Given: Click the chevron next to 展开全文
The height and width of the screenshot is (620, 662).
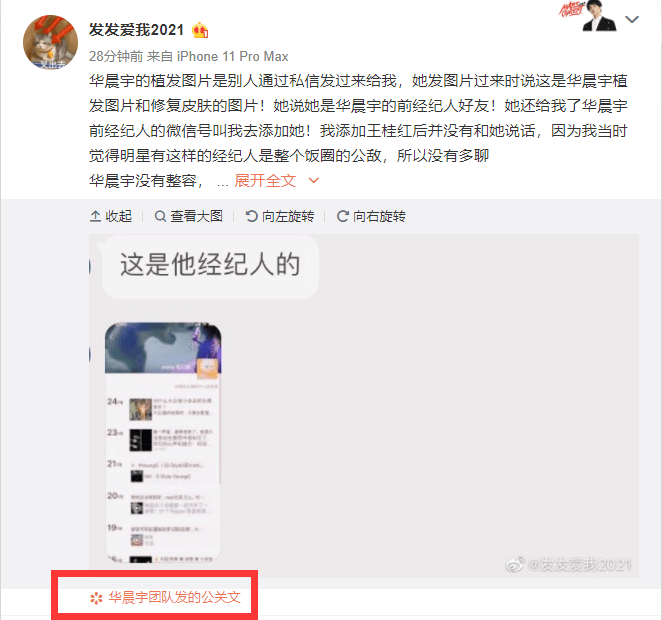Looking at the screenshot, I should pyautogui.click(x=313, y=181).
